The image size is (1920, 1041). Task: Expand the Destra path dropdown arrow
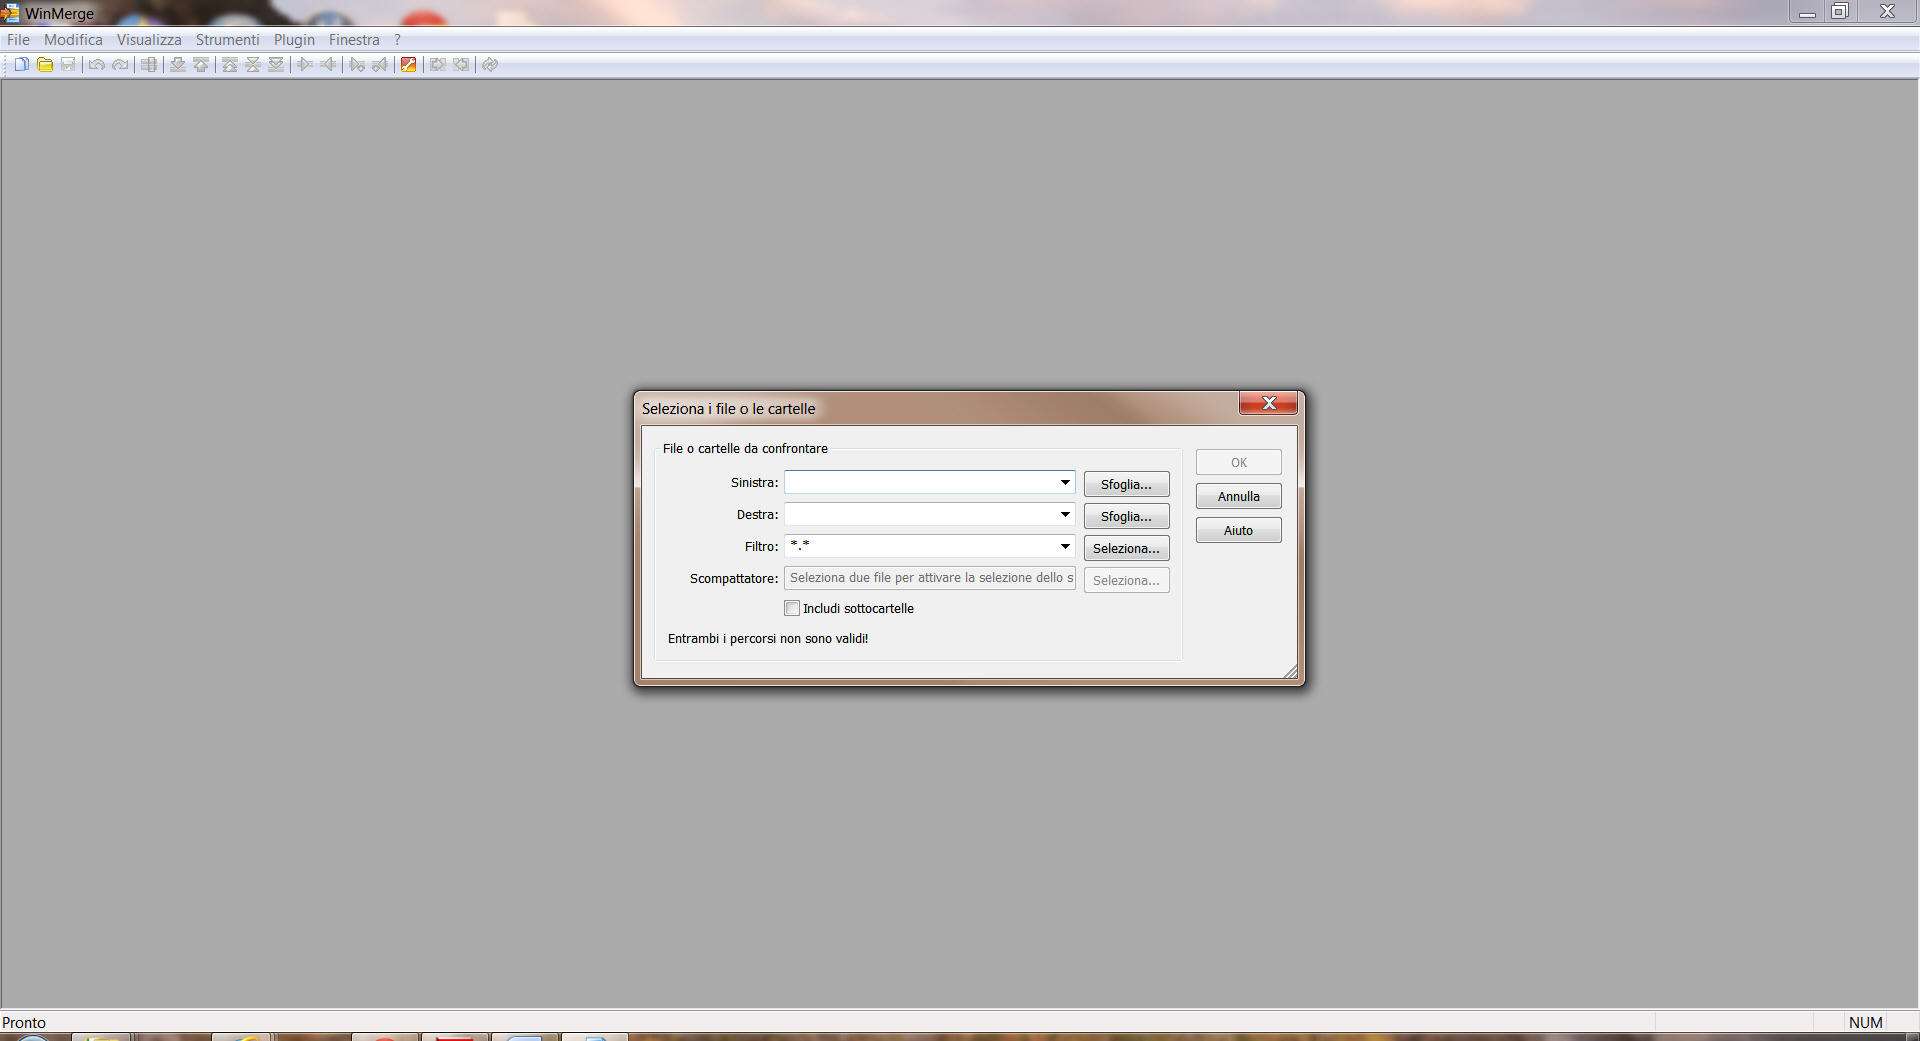(1065, 514)
